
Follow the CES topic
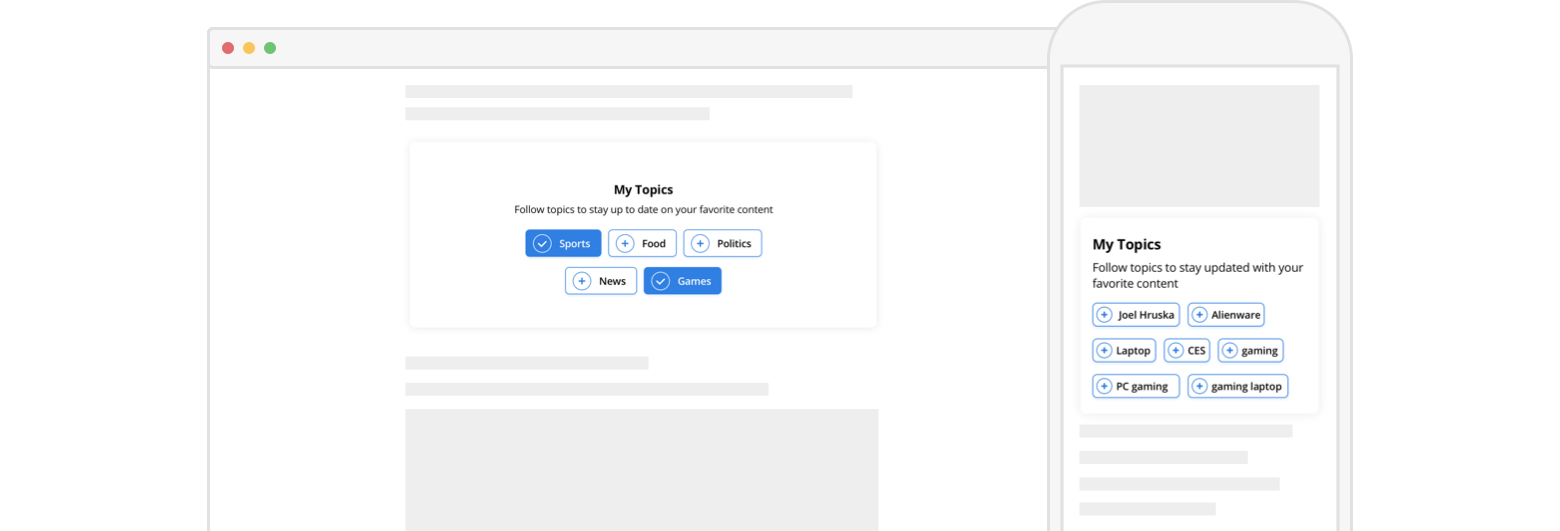point(1187,351)
